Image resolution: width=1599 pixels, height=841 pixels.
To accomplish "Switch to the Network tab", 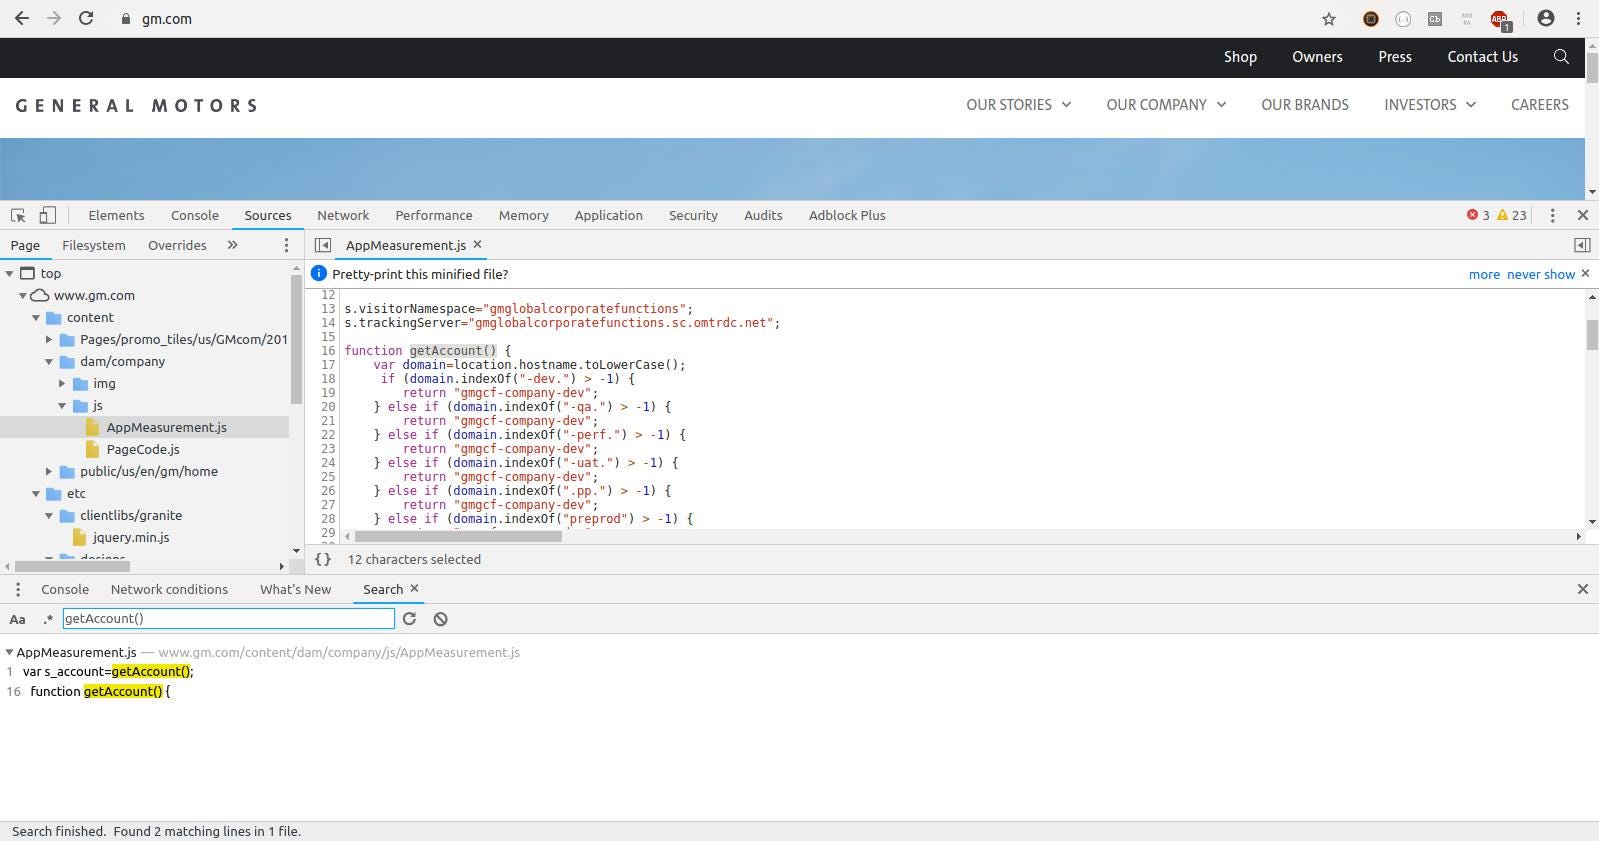I will point(343,215).
